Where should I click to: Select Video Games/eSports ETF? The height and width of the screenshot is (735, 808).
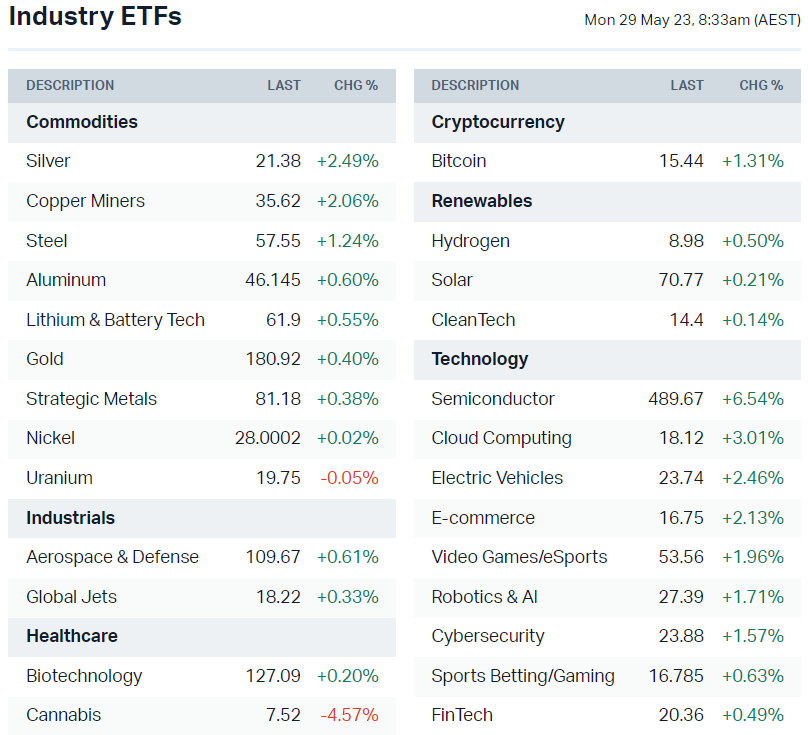[x=519, y=557]
